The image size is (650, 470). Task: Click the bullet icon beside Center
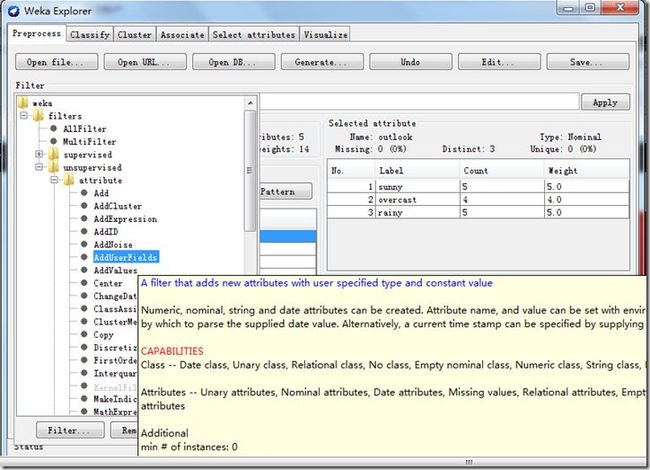[x=84, y=283]
